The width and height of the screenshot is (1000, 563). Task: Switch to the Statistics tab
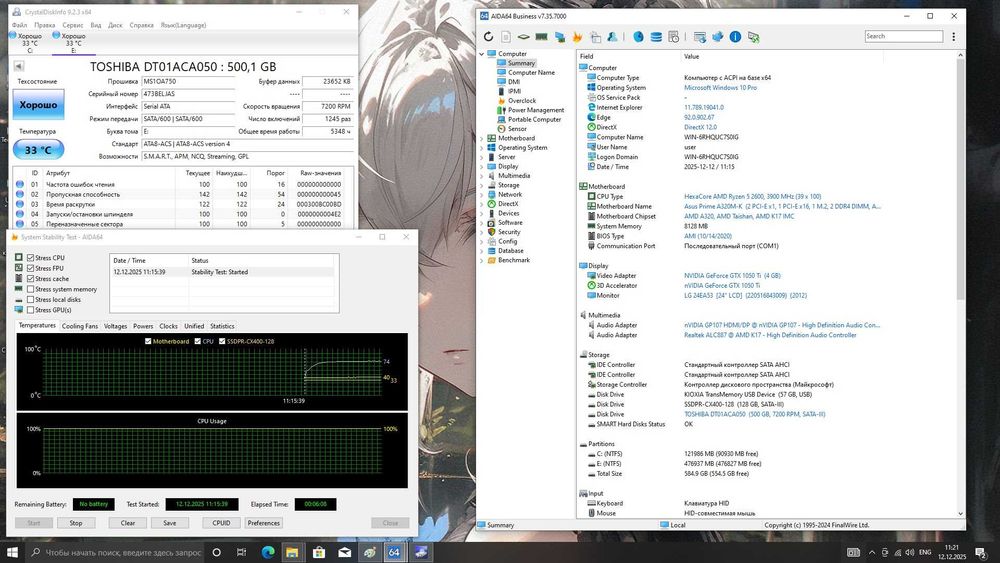coord(222,326)
